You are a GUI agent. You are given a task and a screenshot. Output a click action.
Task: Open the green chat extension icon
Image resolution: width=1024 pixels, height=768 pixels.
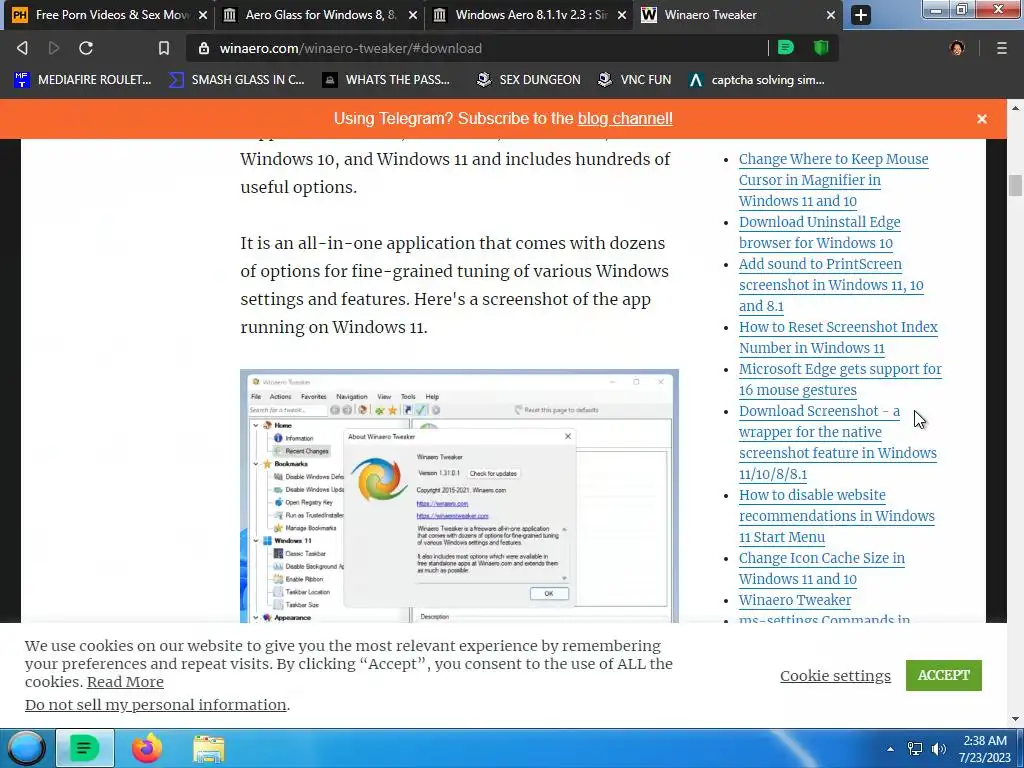coord(786,48)
